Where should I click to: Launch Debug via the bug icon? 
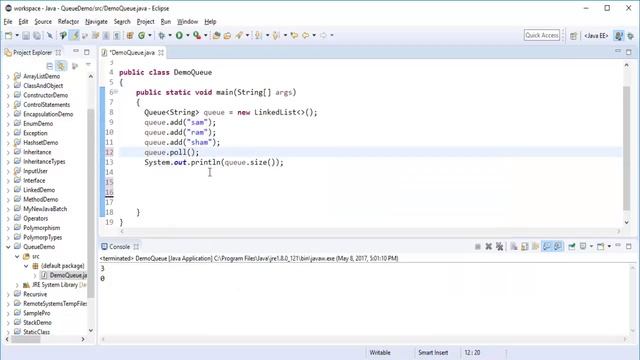[x=162, y=36]
